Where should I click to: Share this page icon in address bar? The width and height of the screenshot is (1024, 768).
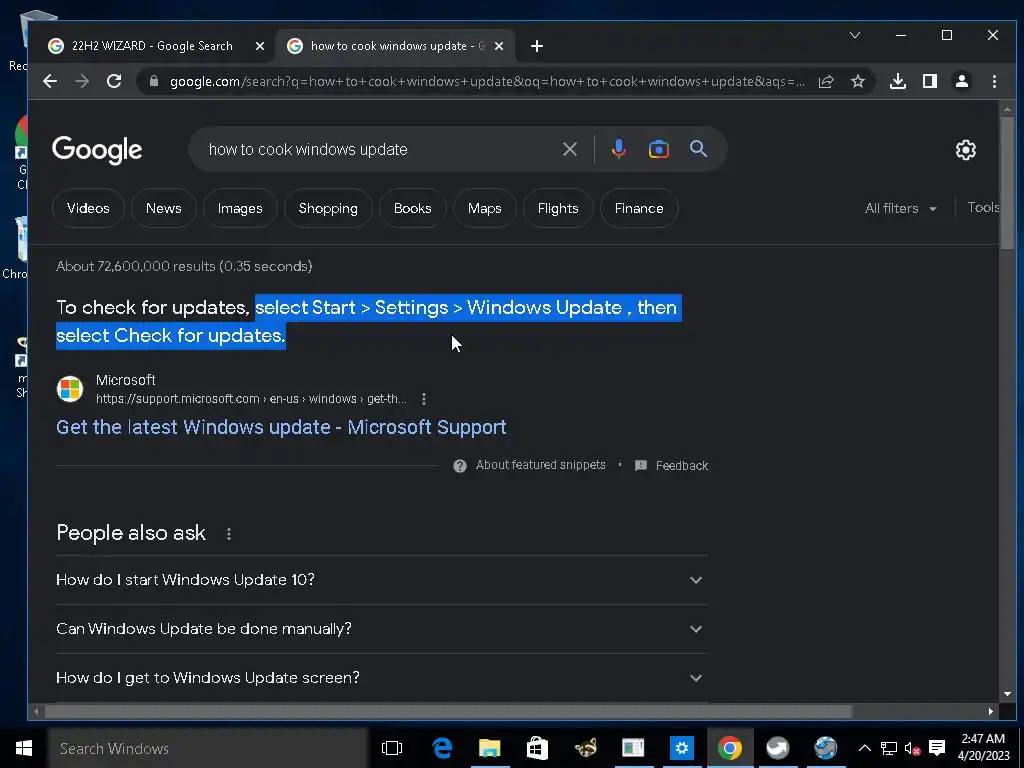[x=826, y=81]
